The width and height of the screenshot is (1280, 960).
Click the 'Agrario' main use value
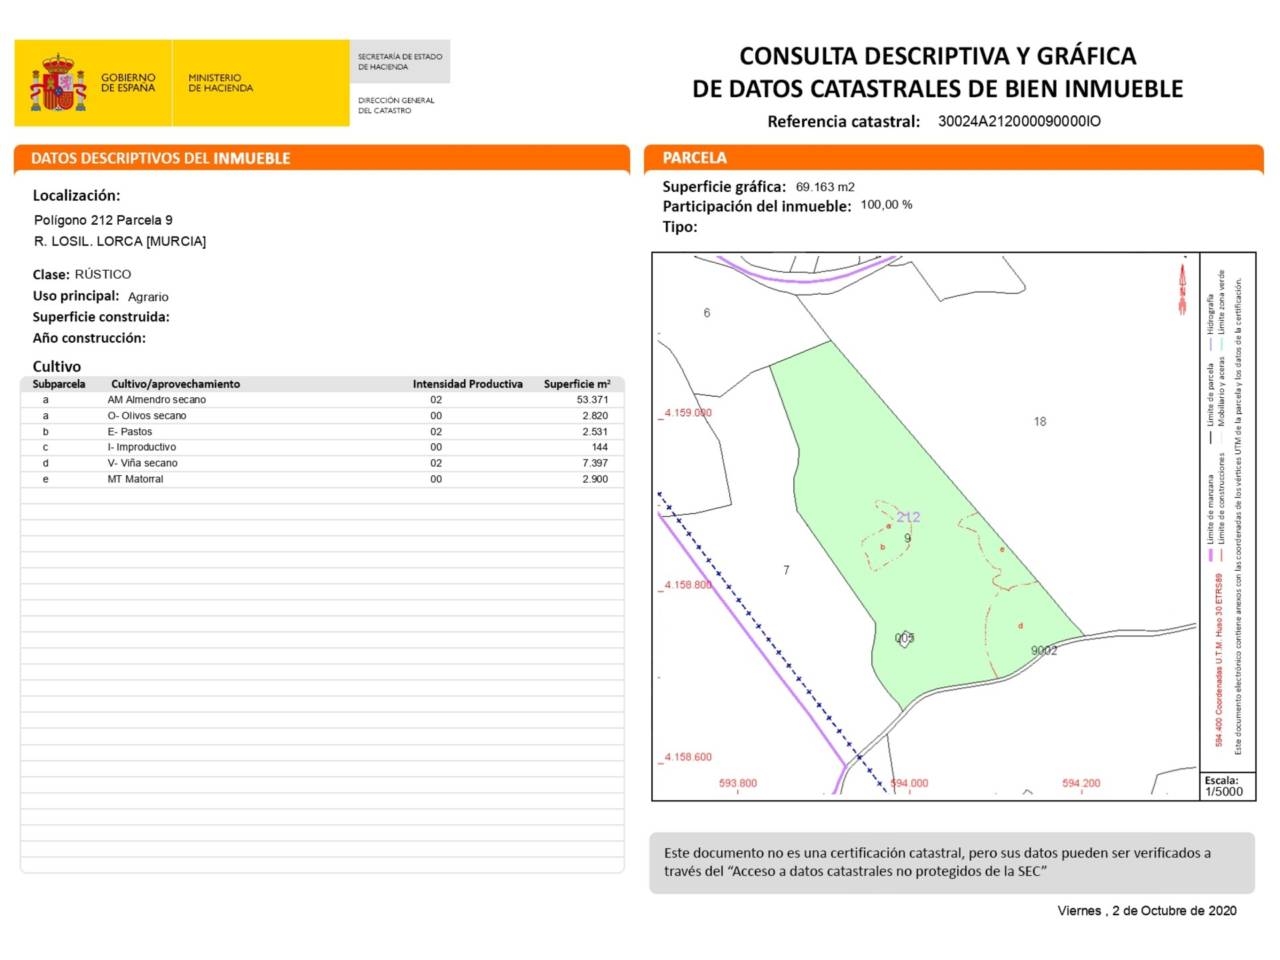click(148, 297)
